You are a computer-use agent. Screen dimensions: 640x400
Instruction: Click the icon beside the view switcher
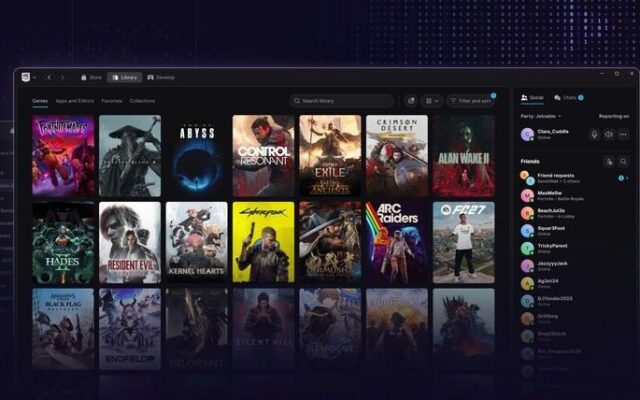point(411,101)
